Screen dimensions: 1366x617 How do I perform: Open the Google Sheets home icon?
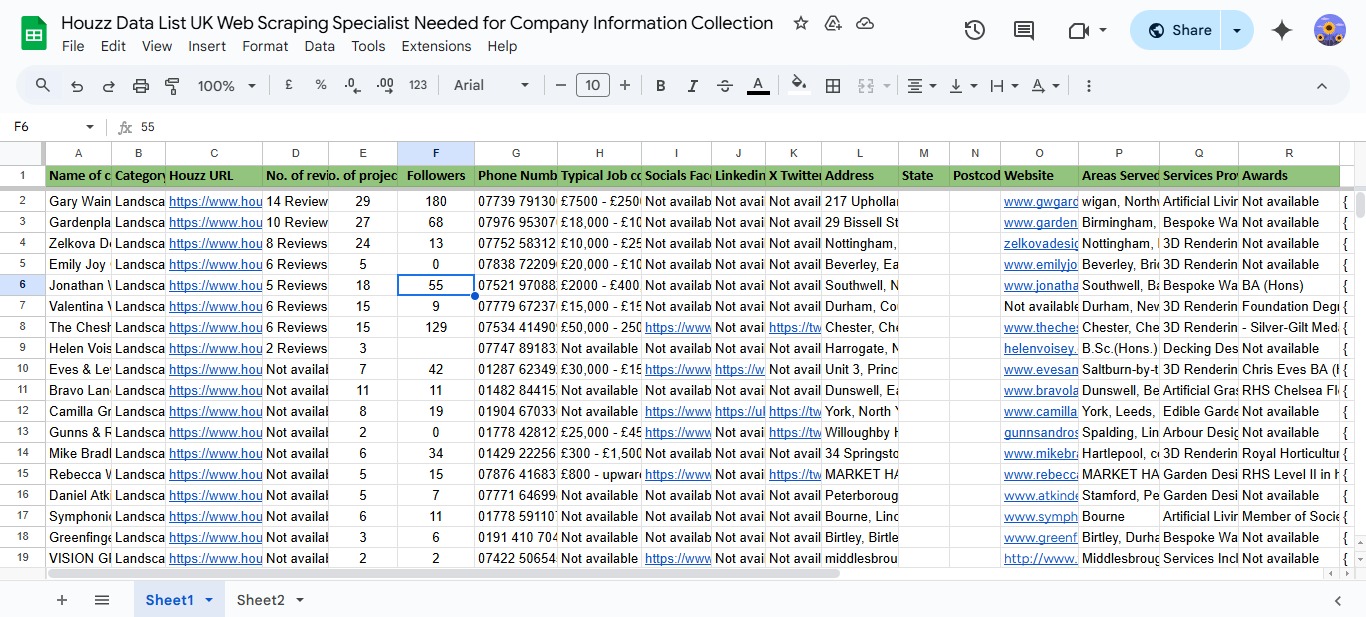34,33
